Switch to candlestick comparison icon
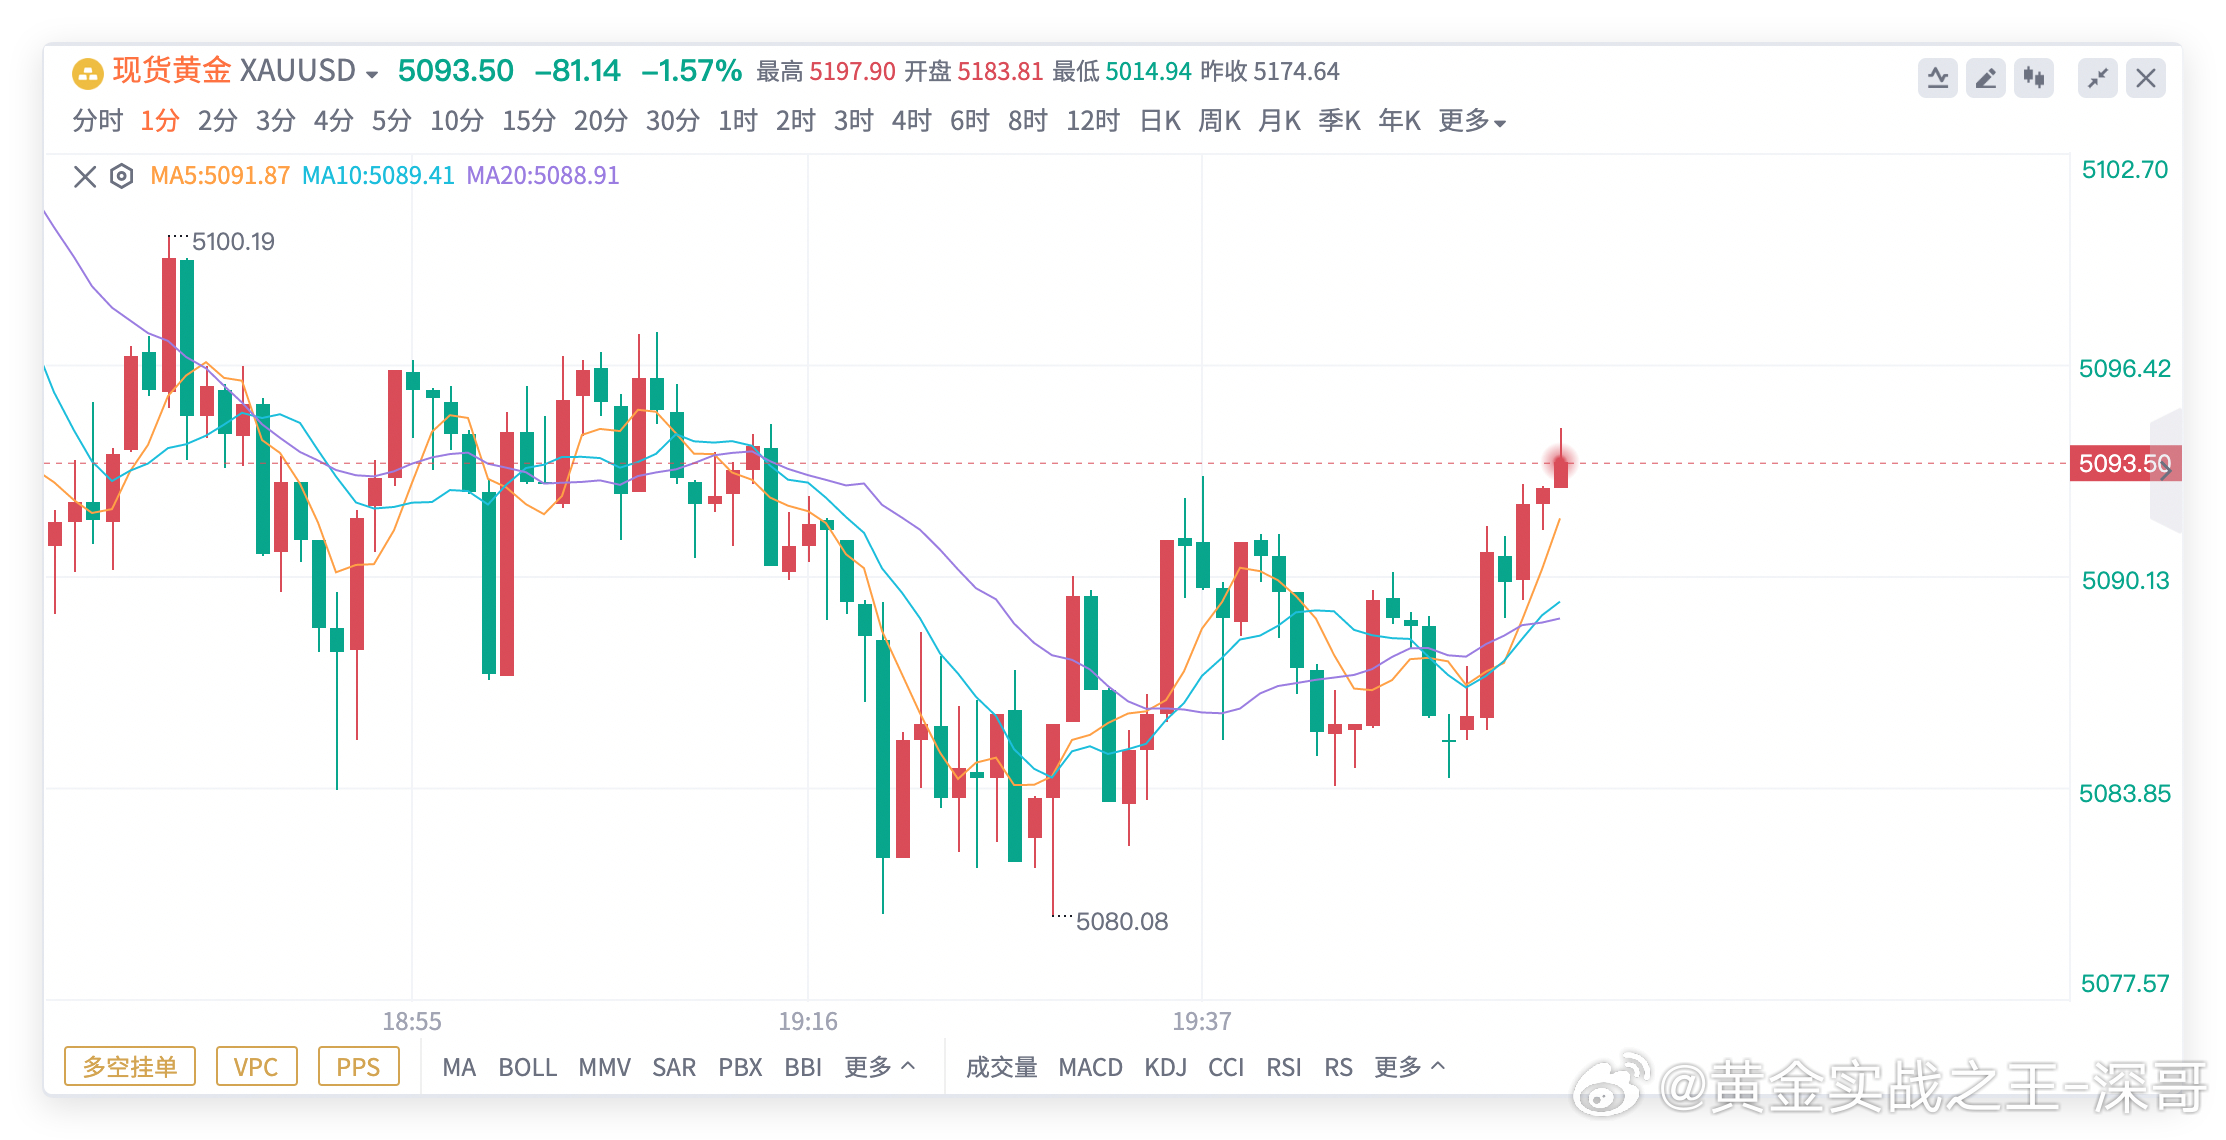This screenshot has height=1140, width=2226. [x=2034, y=77]
